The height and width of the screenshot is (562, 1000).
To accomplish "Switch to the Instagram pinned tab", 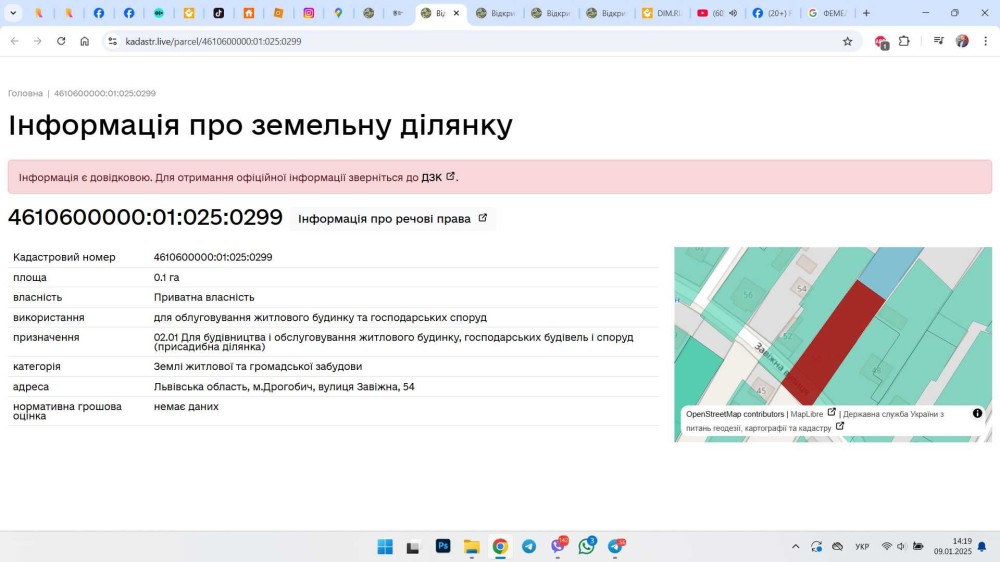I will click(309, 13).
